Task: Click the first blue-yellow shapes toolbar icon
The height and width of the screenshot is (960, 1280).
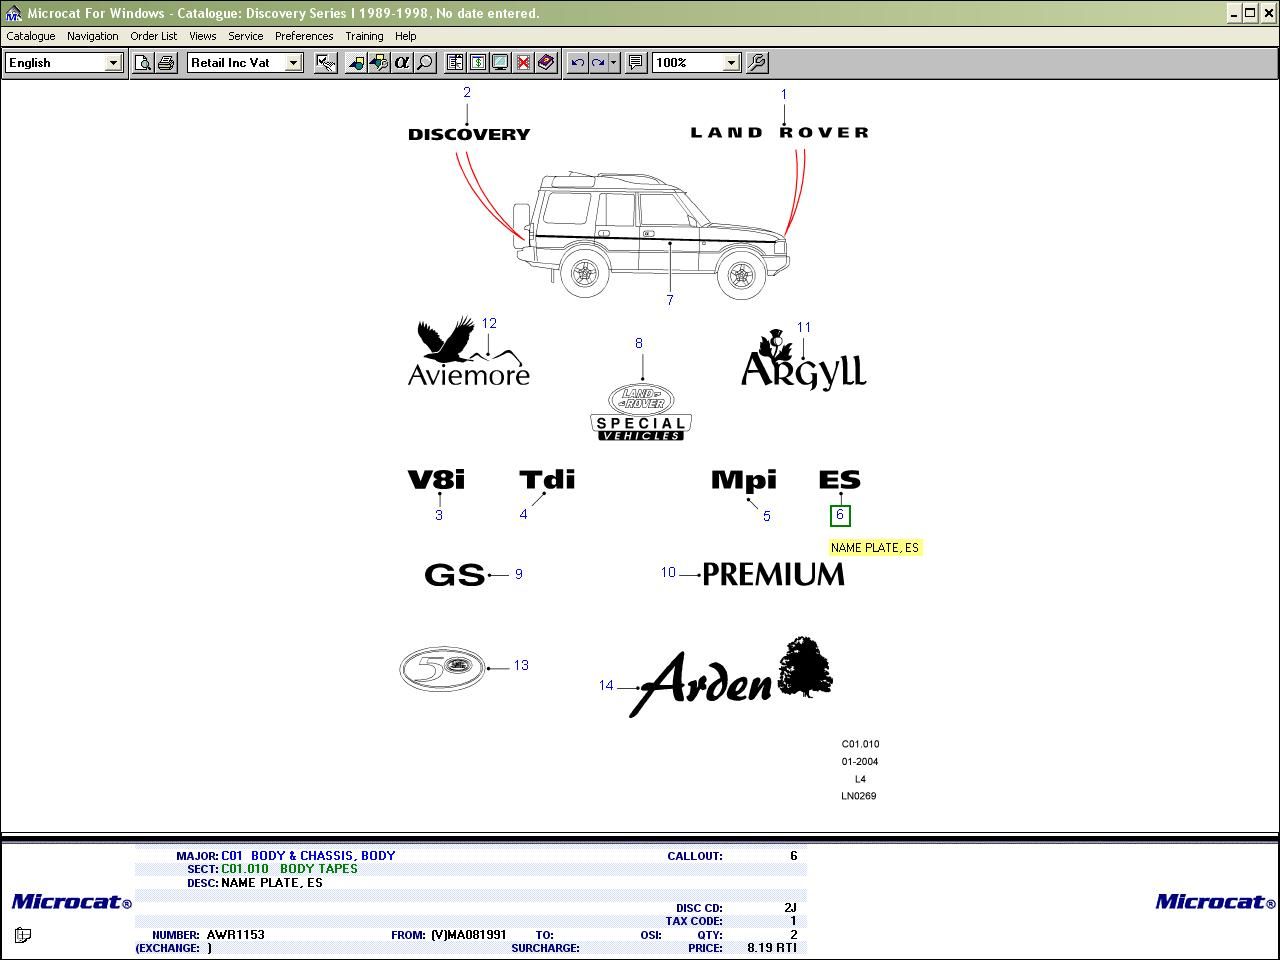Action: (x=356, y=62)
